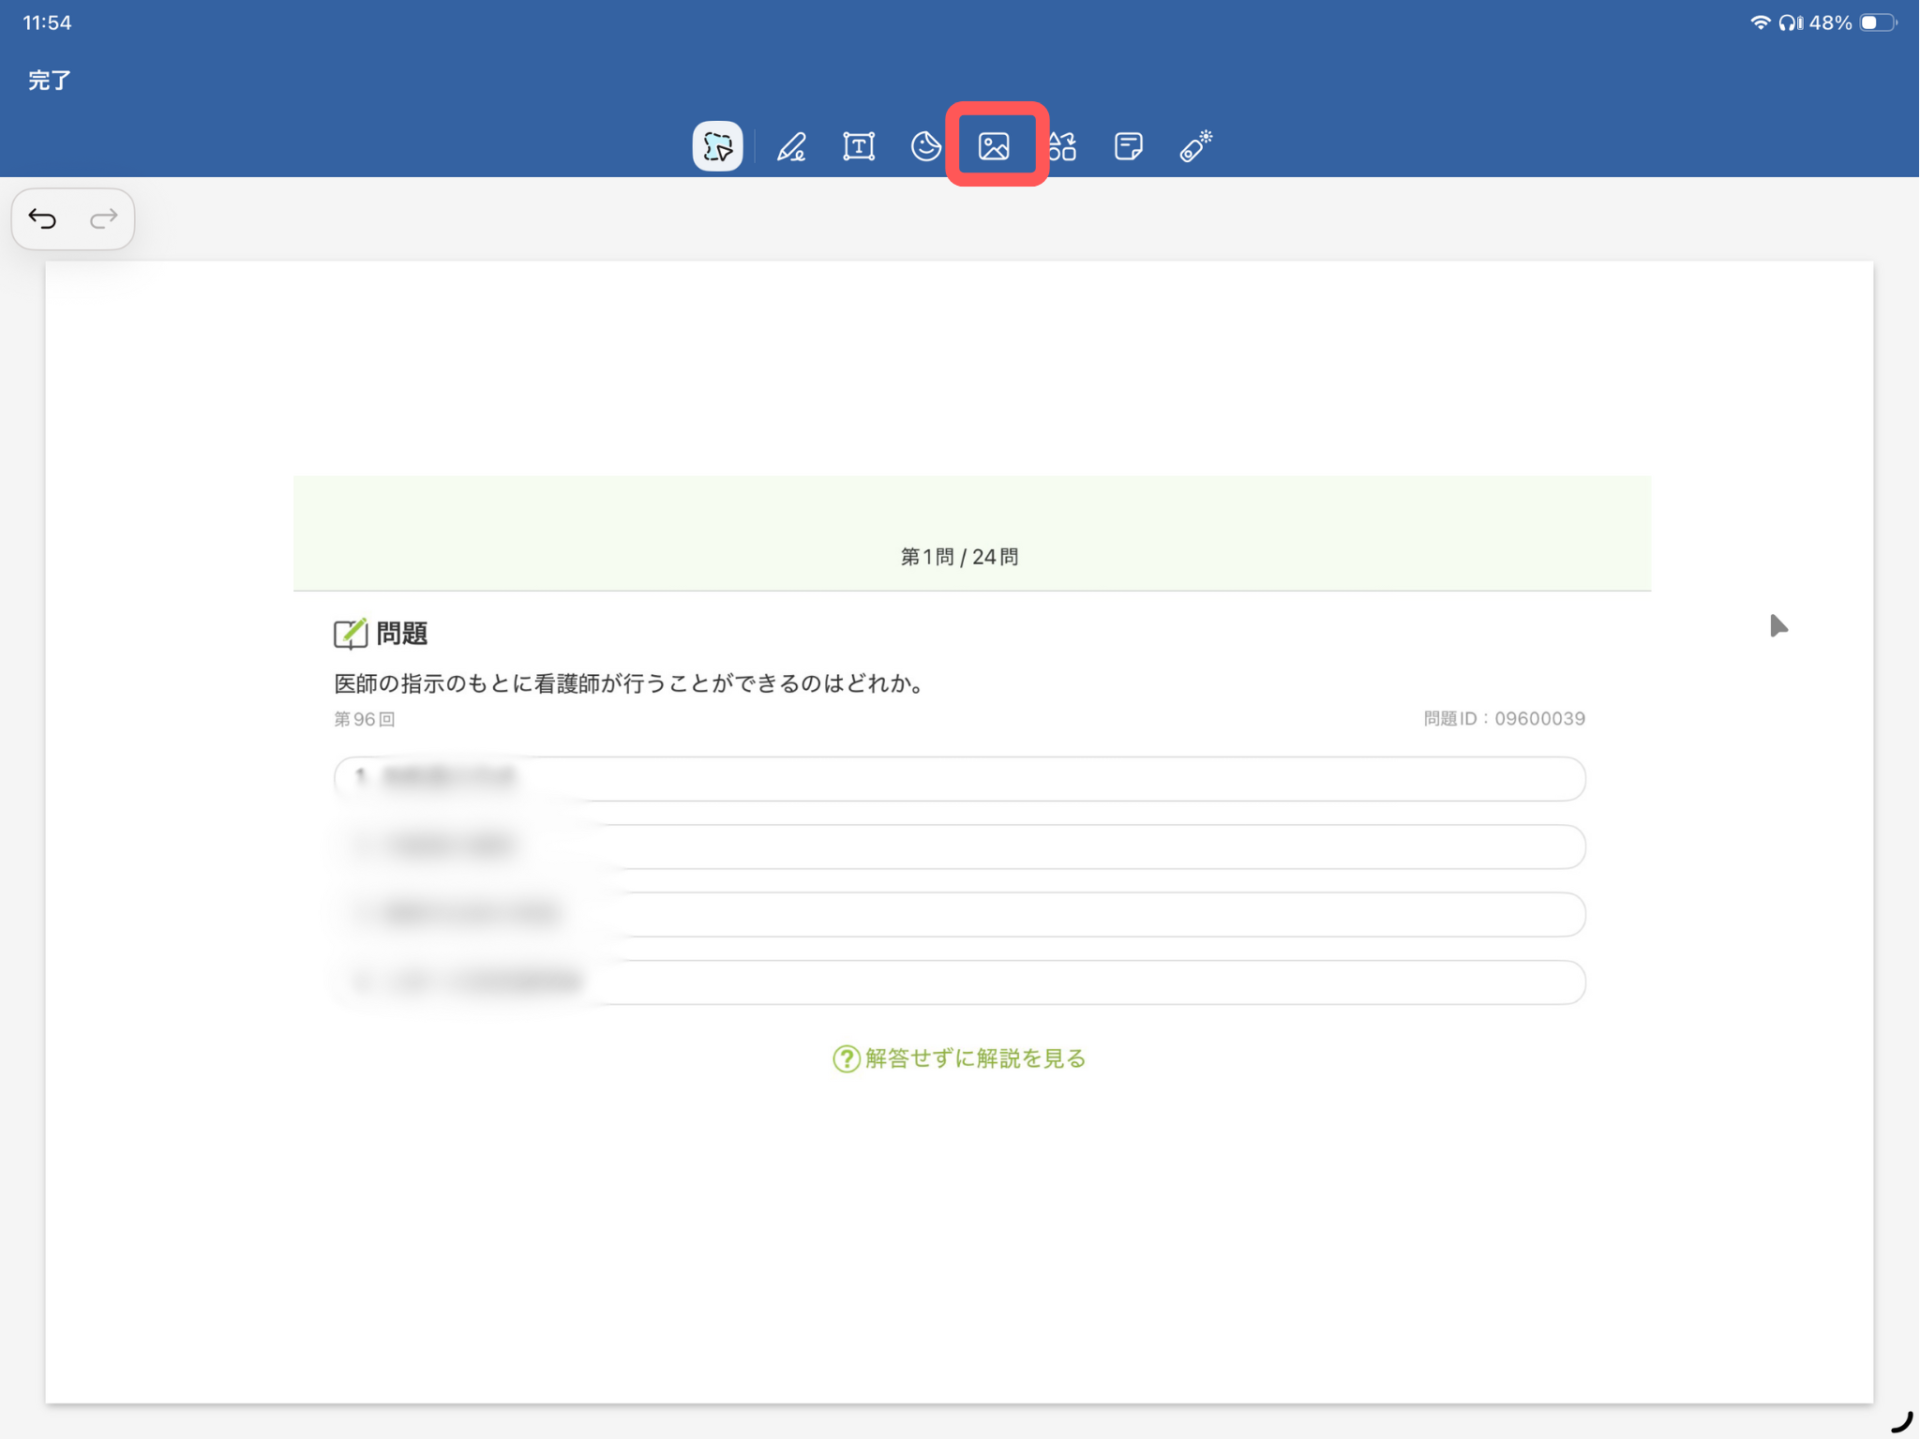Select the lasso selection tool
This screenshot has width=1920, height=1439.
click(717, 147)
